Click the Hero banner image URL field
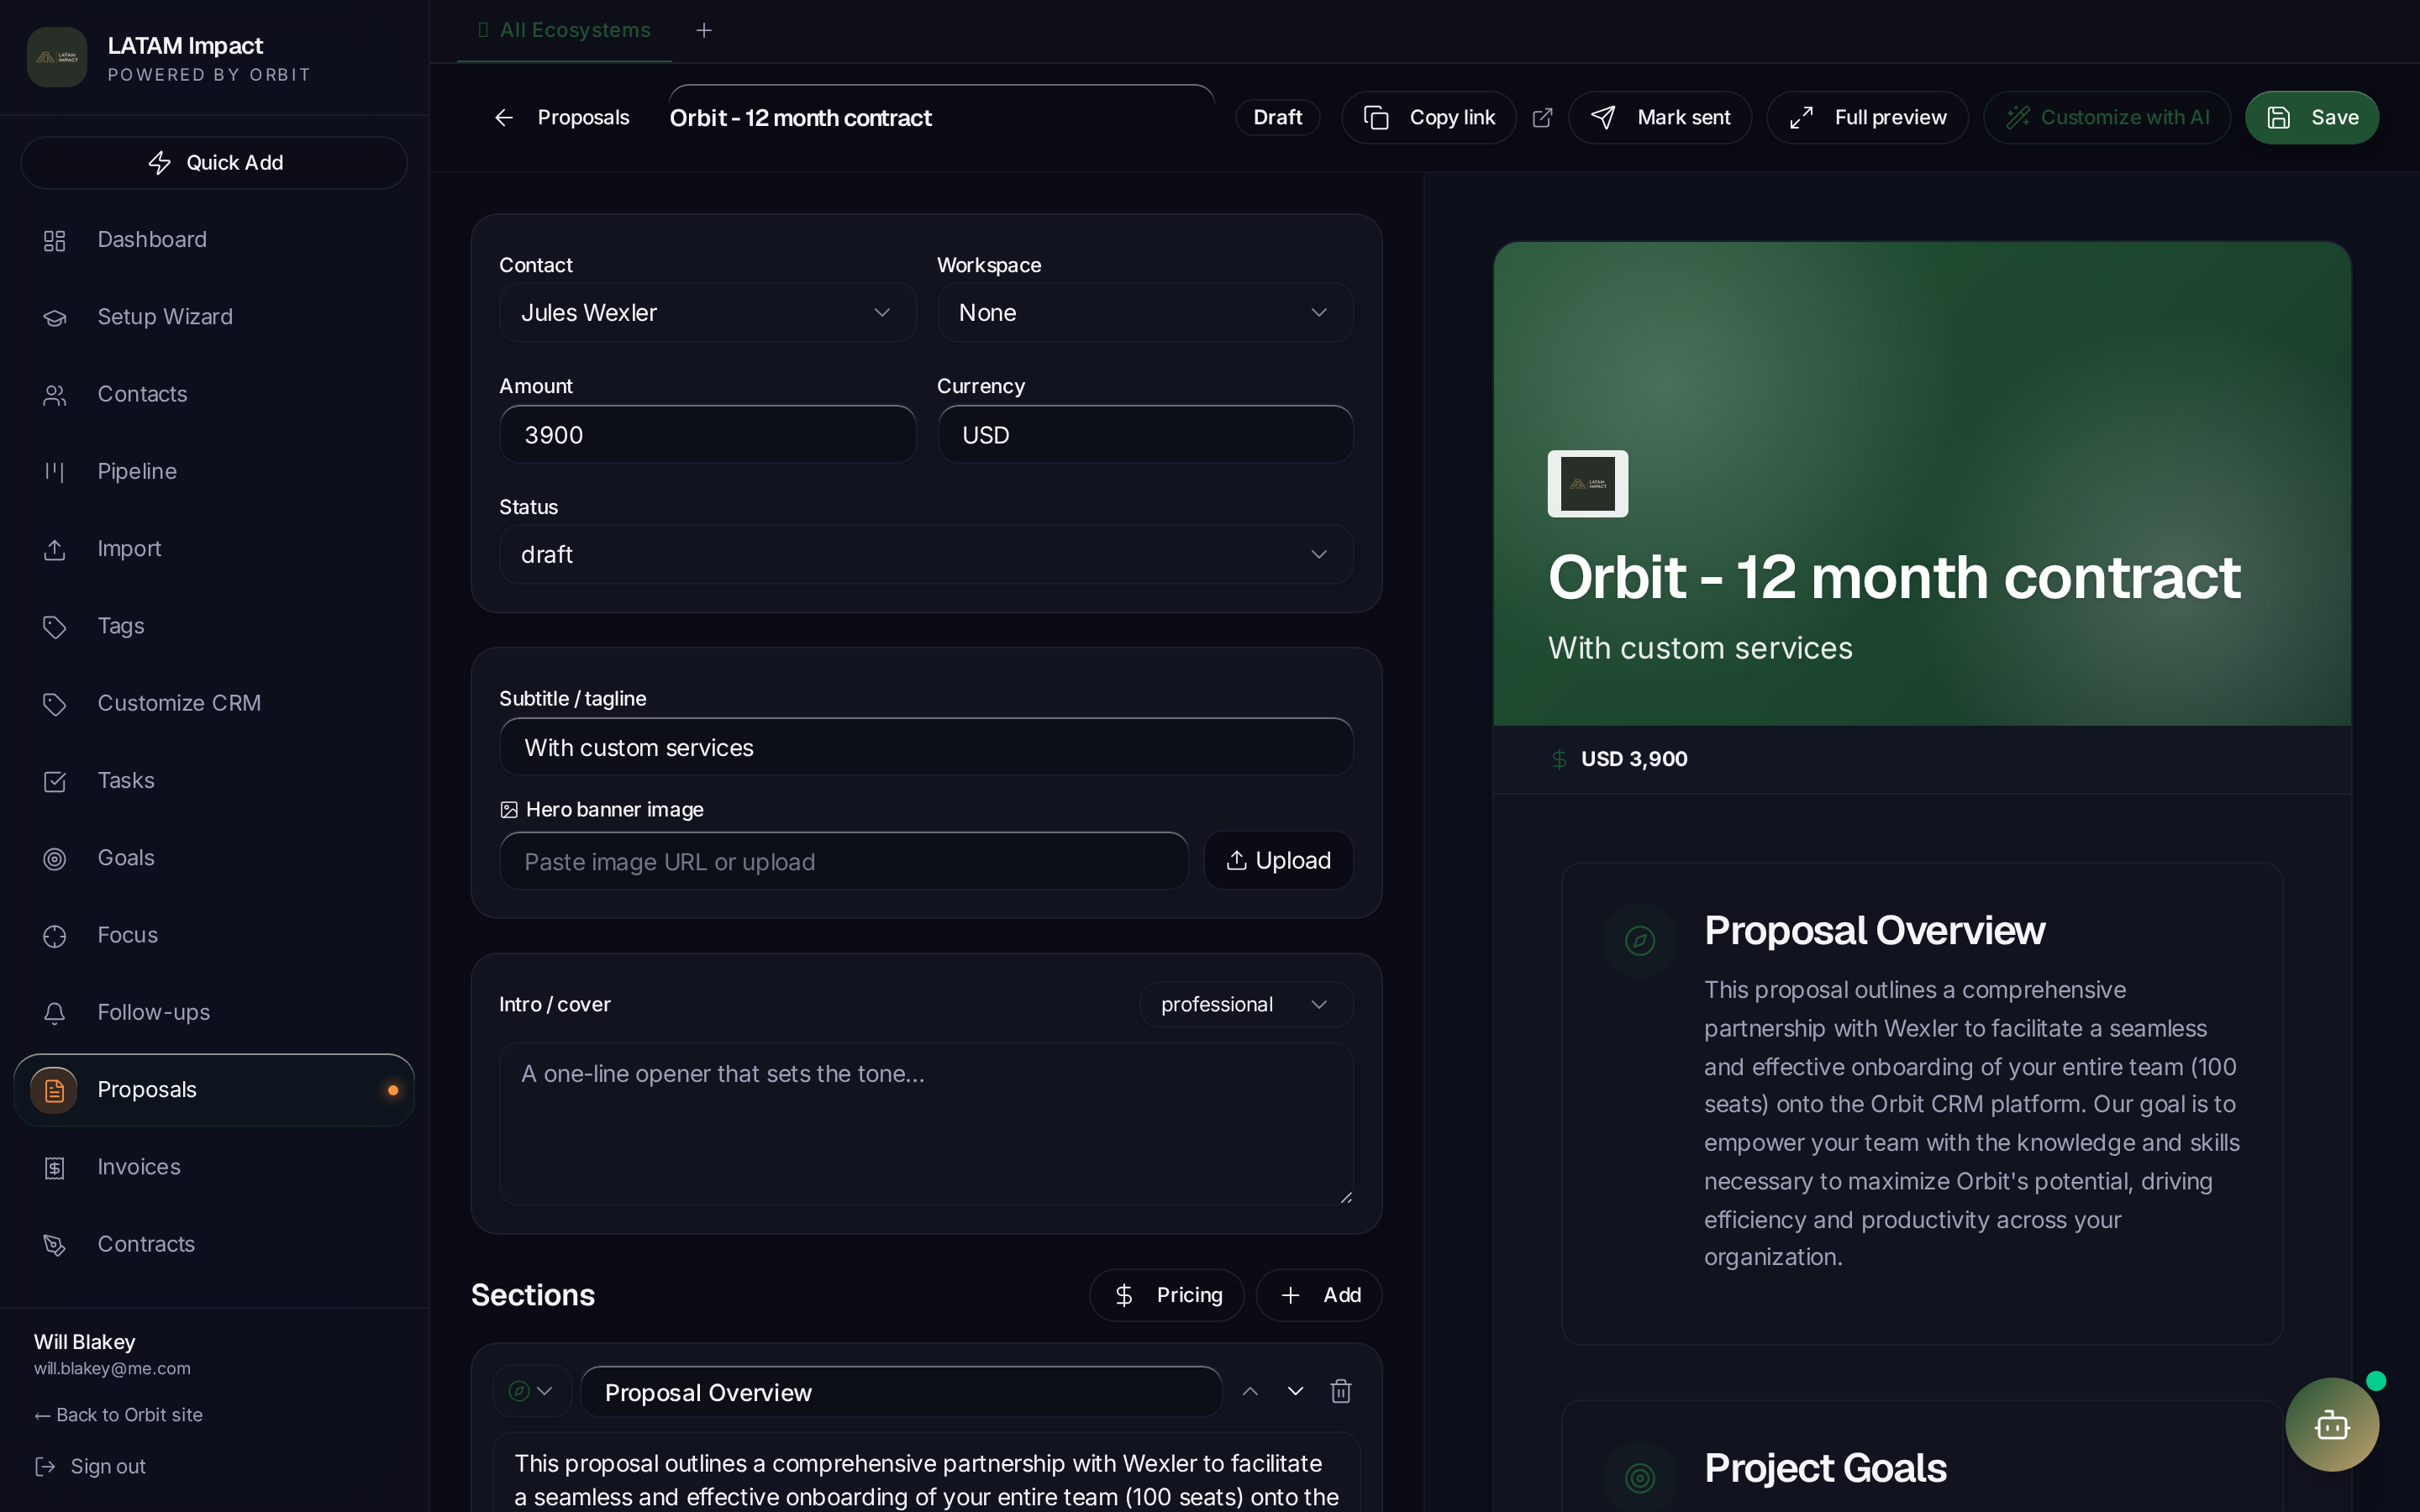Viewport: 2420px width, 1512px height. pos(843,861)
